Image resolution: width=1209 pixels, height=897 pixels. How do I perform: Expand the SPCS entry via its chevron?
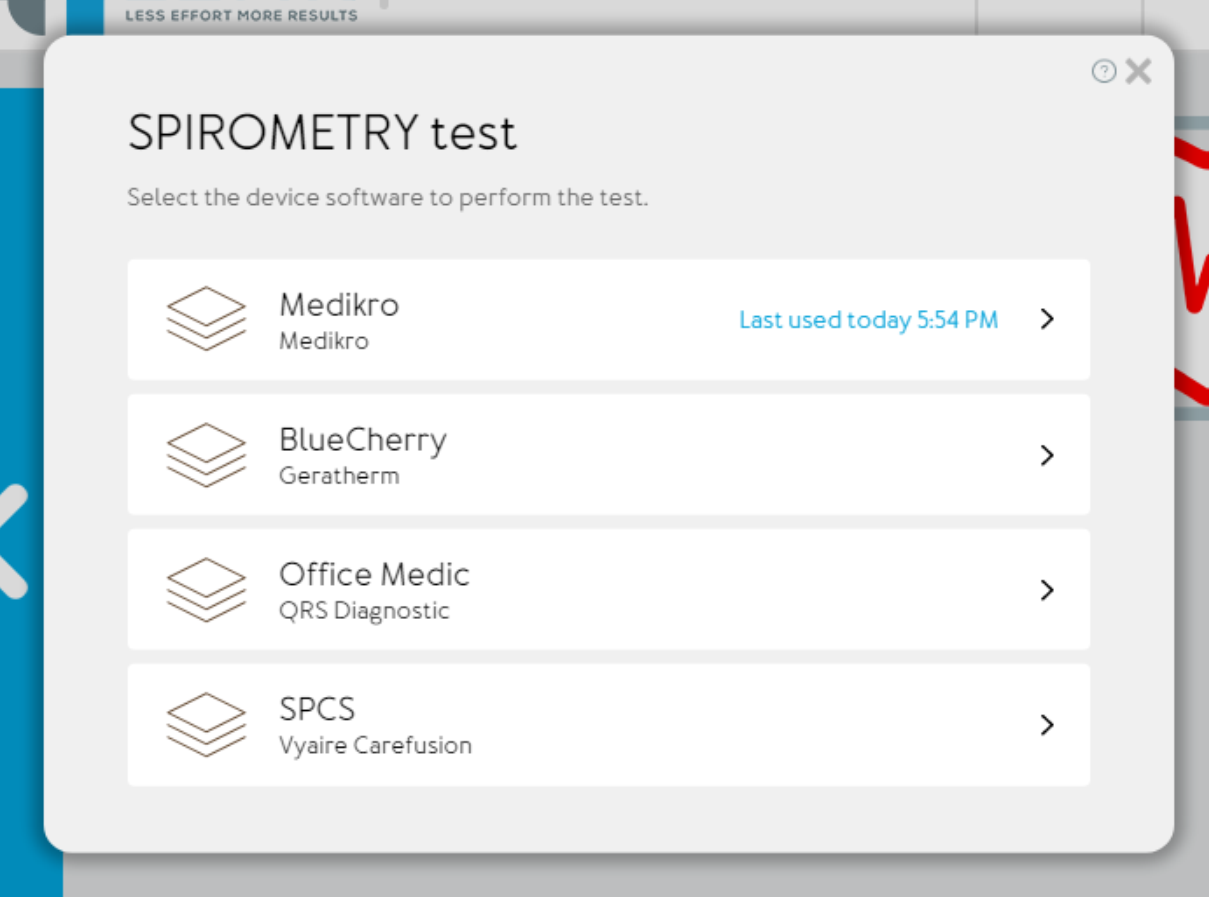tap(1047, 725)
